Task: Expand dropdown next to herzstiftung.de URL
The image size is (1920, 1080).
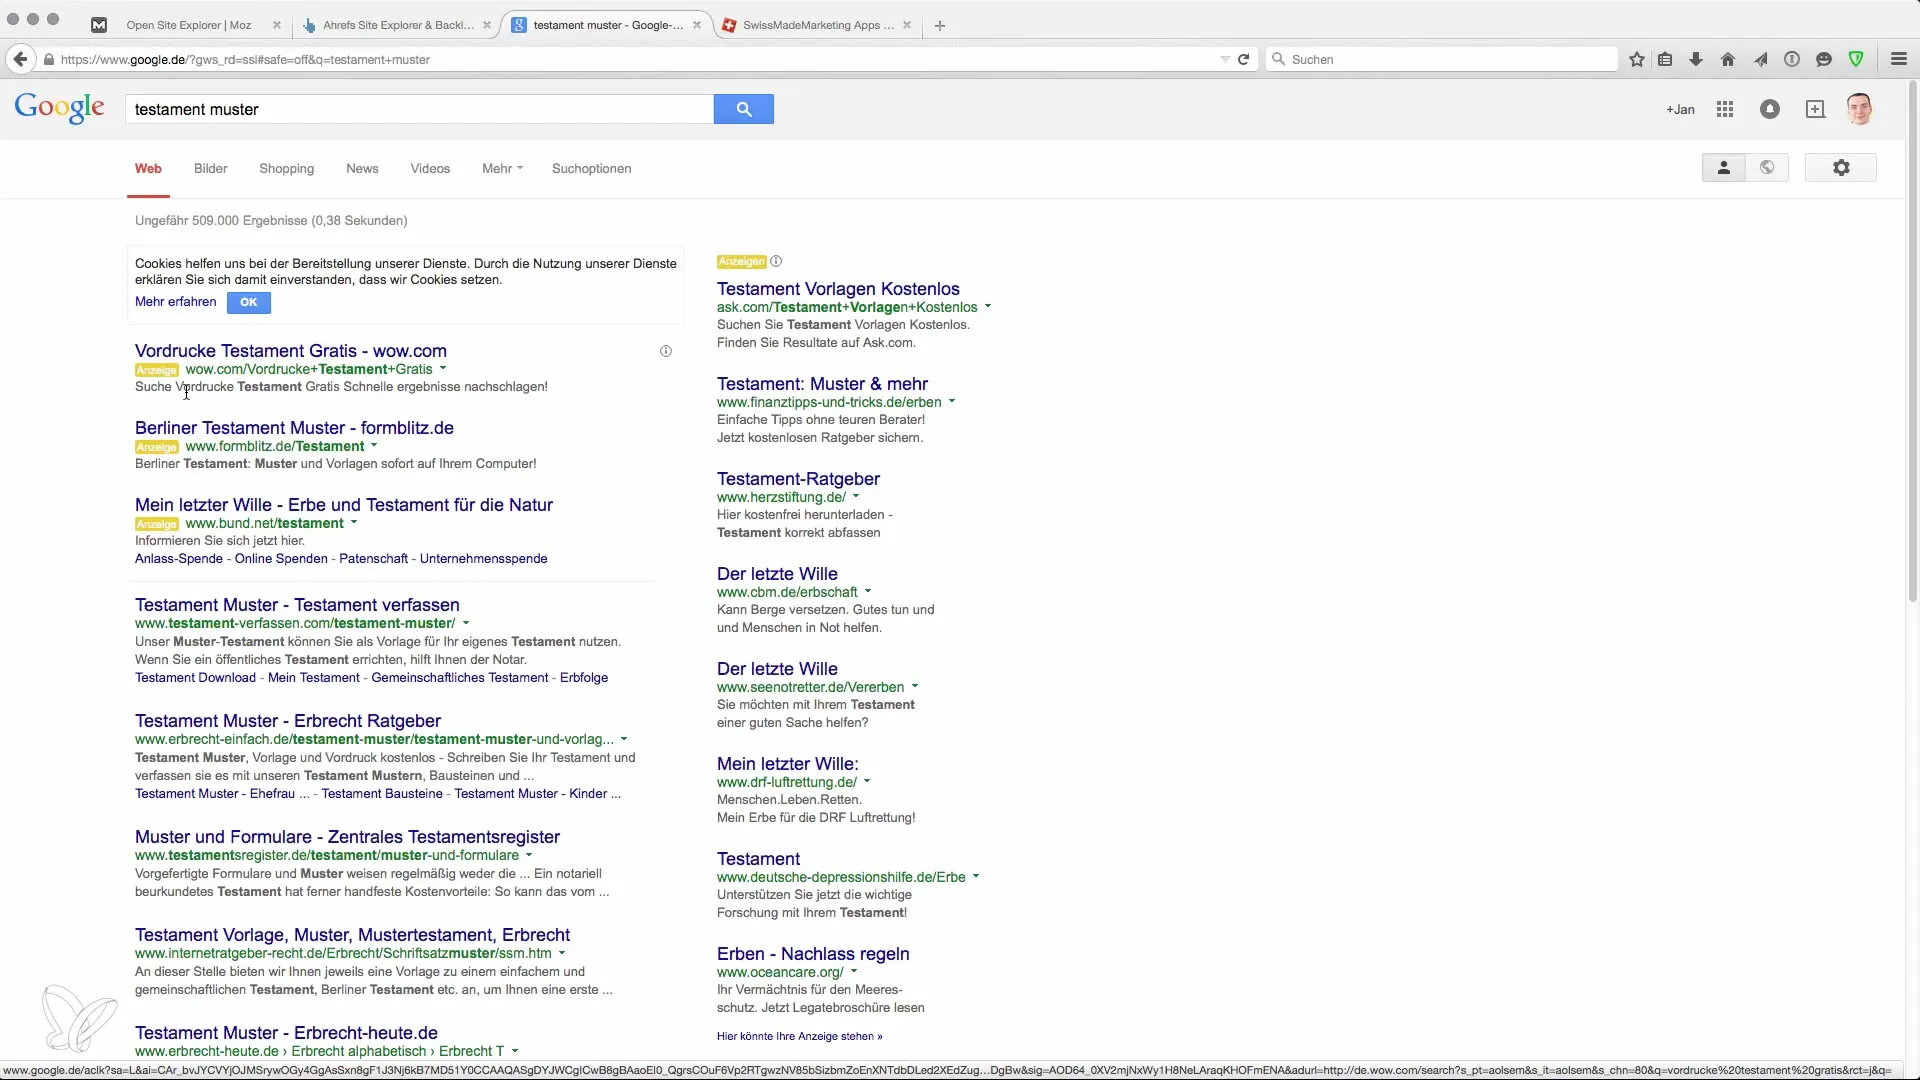Action: 856,497
